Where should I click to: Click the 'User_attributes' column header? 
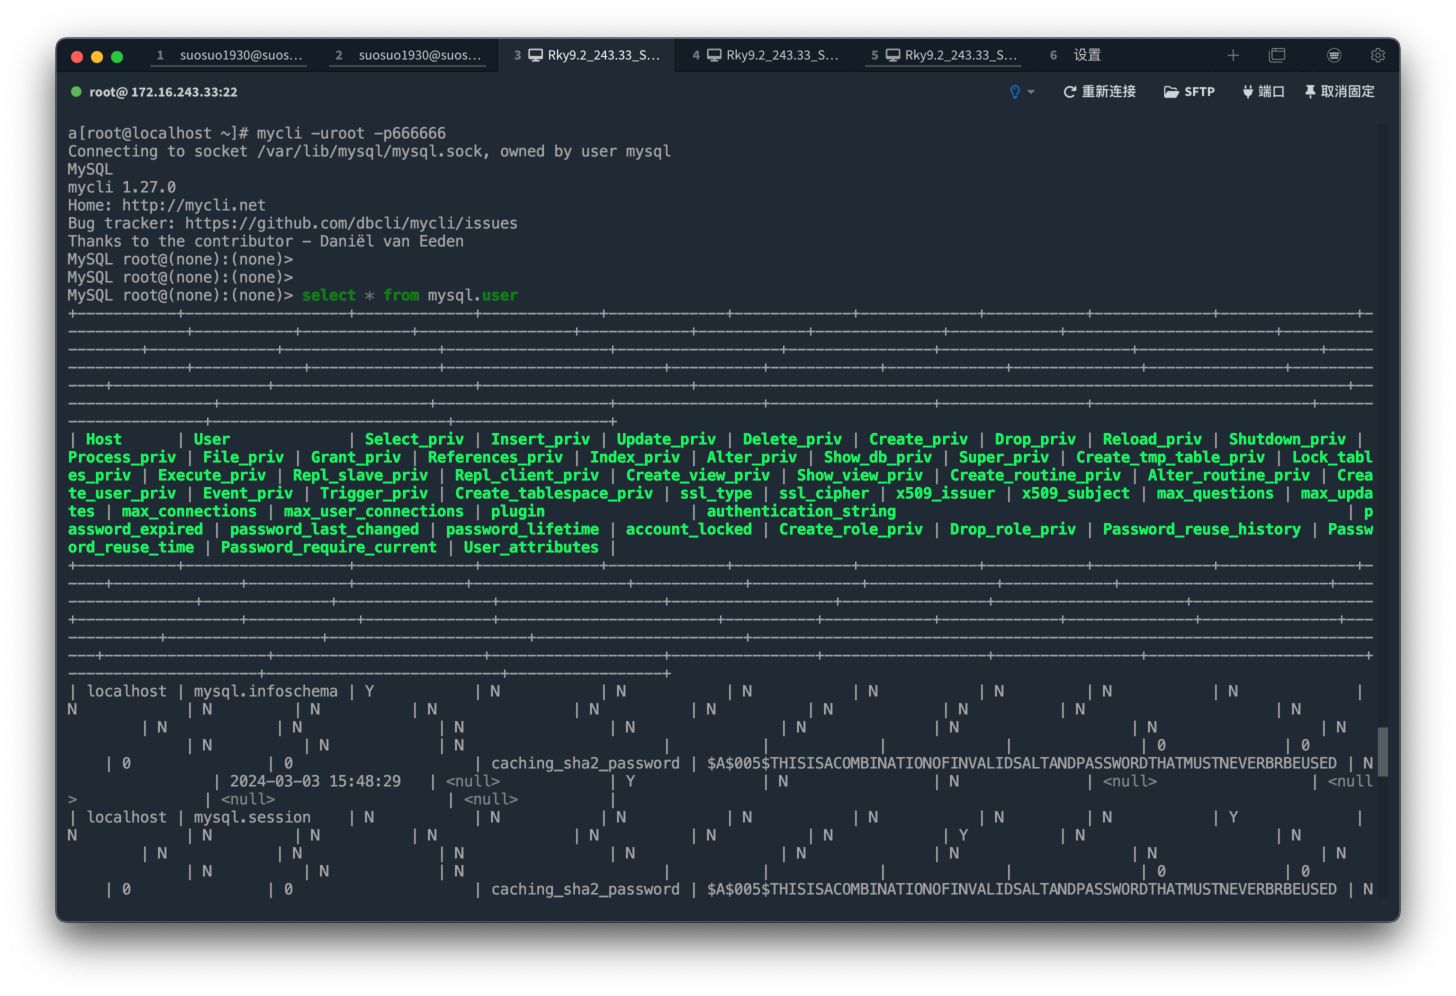tap(531, 547)
